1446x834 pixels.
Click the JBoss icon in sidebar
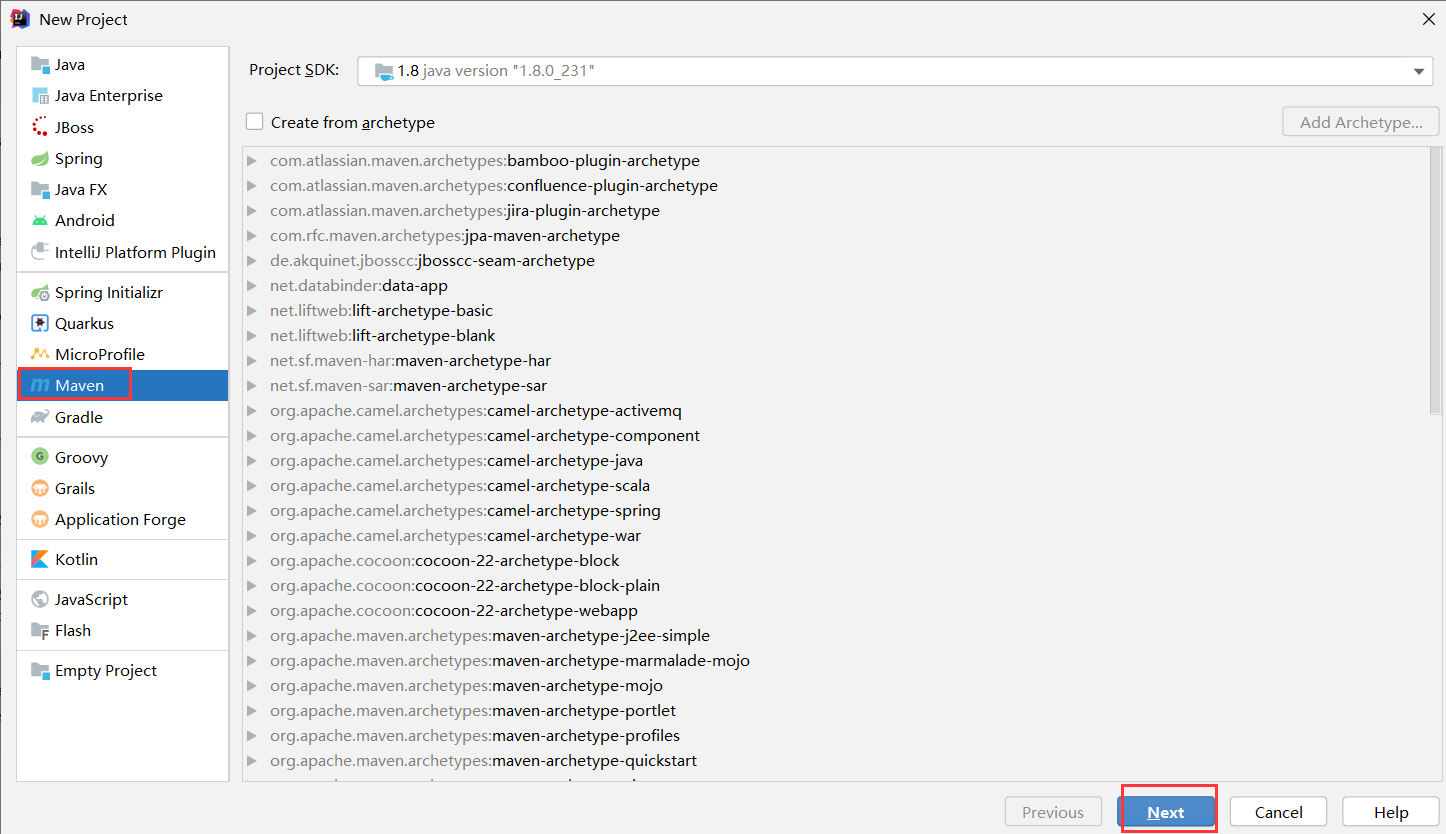click(40, 127)
